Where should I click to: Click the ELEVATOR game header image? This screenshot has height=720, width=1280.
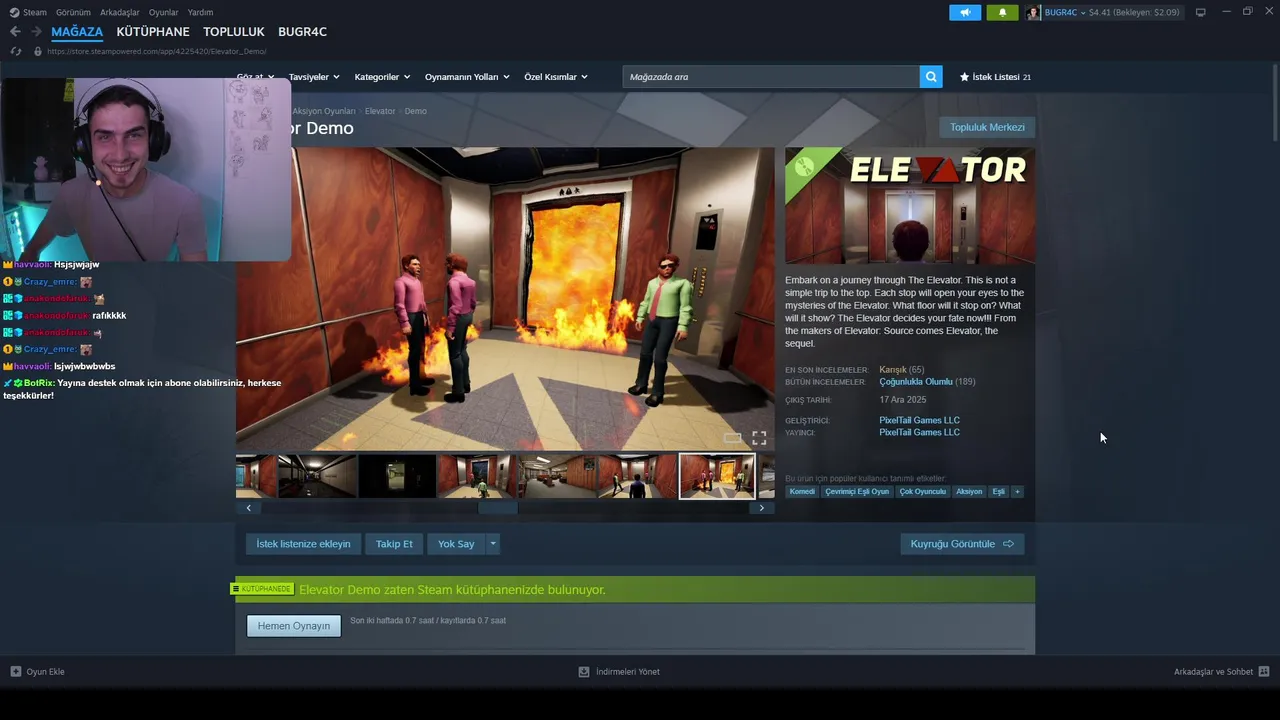tap(910, 206)
